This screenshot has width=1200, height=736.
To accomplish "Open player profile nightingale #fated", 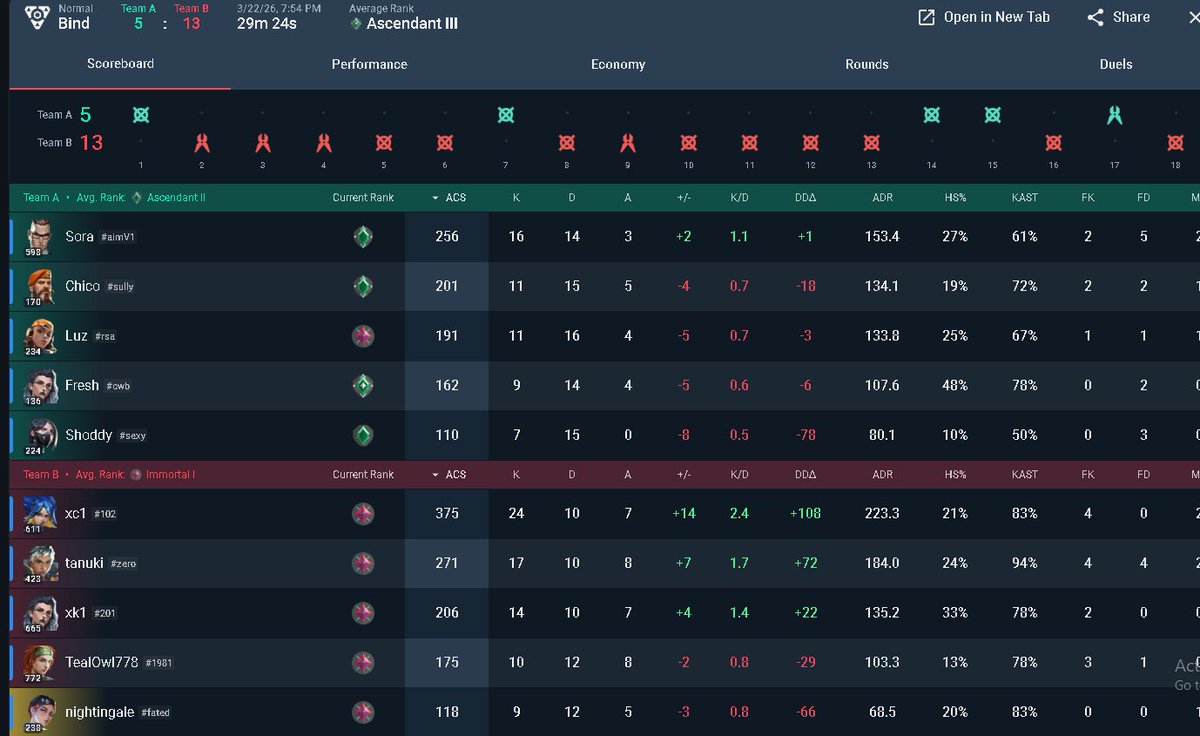I will [118, 712].
